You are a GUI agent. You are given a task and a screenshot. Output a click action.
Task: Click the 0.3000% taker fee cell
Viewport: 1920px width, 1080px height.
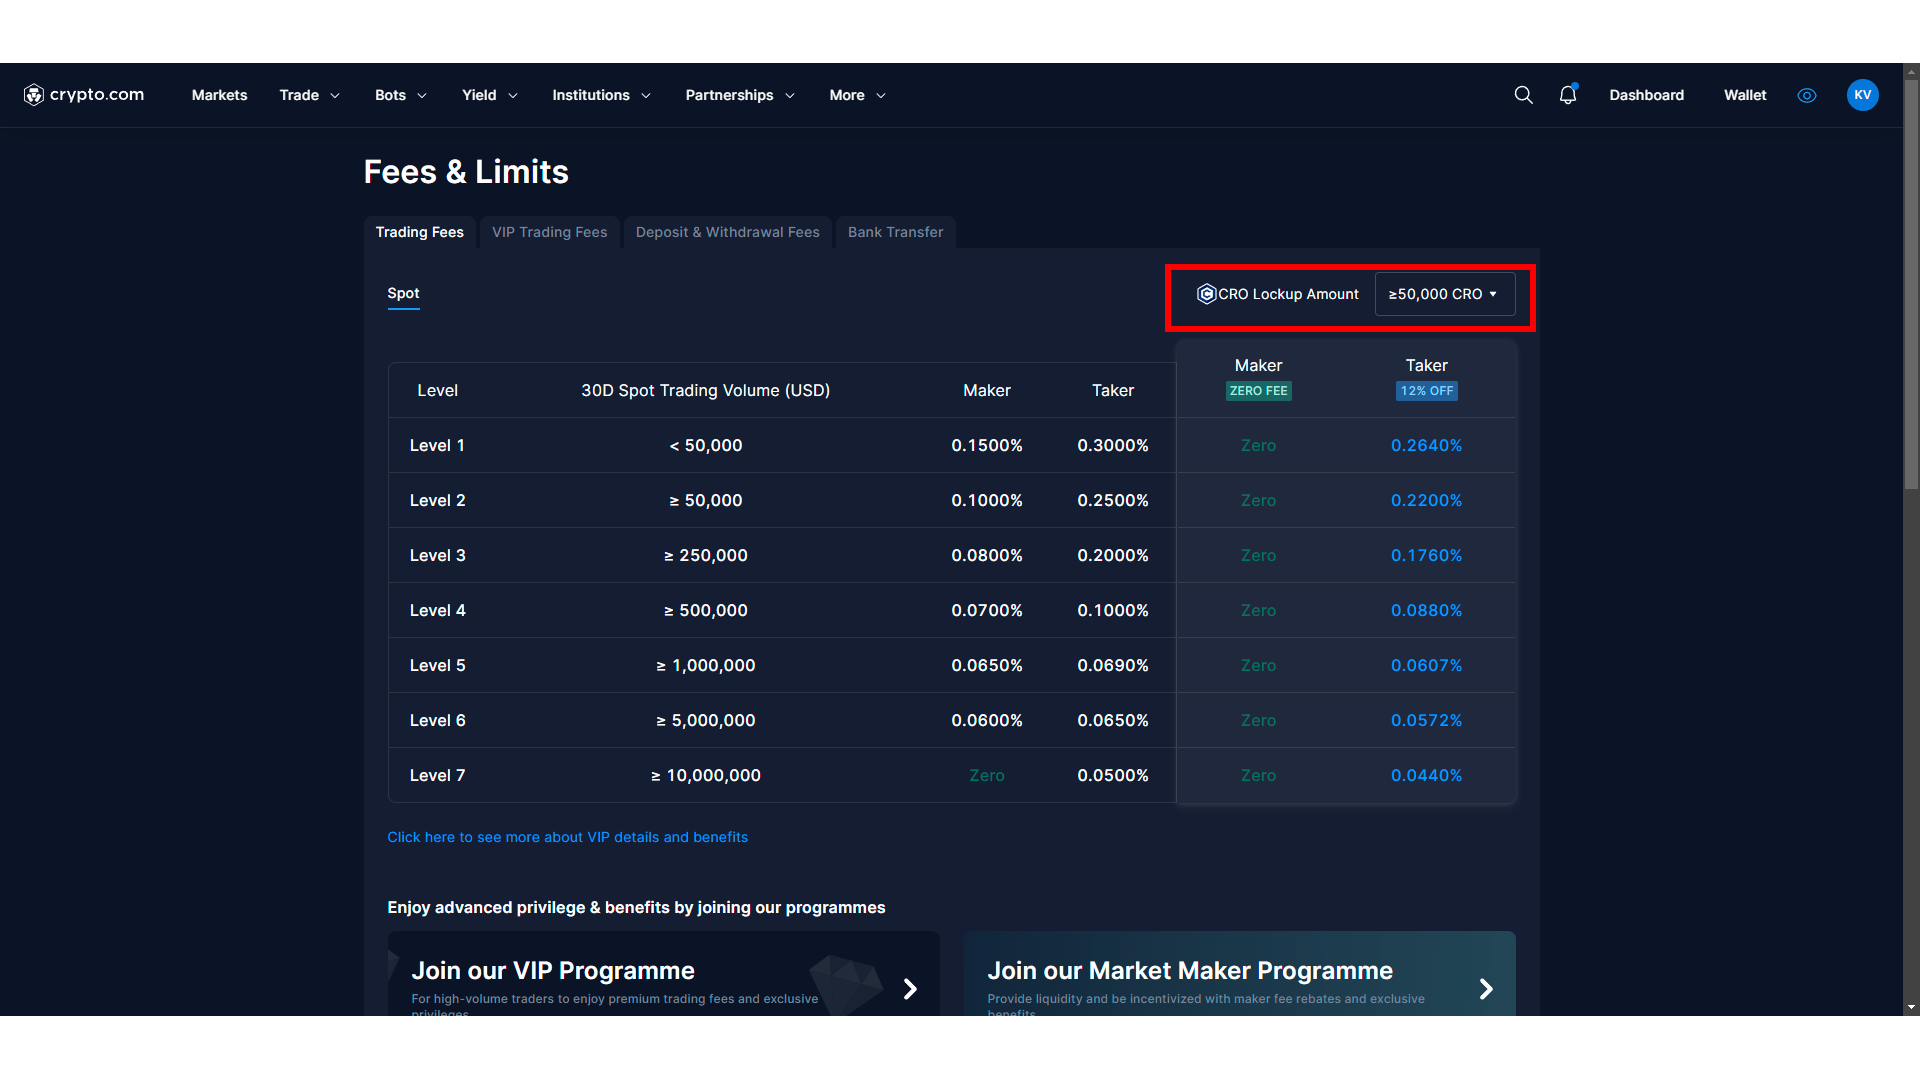pyautogui.click(x=1113, y=445)
